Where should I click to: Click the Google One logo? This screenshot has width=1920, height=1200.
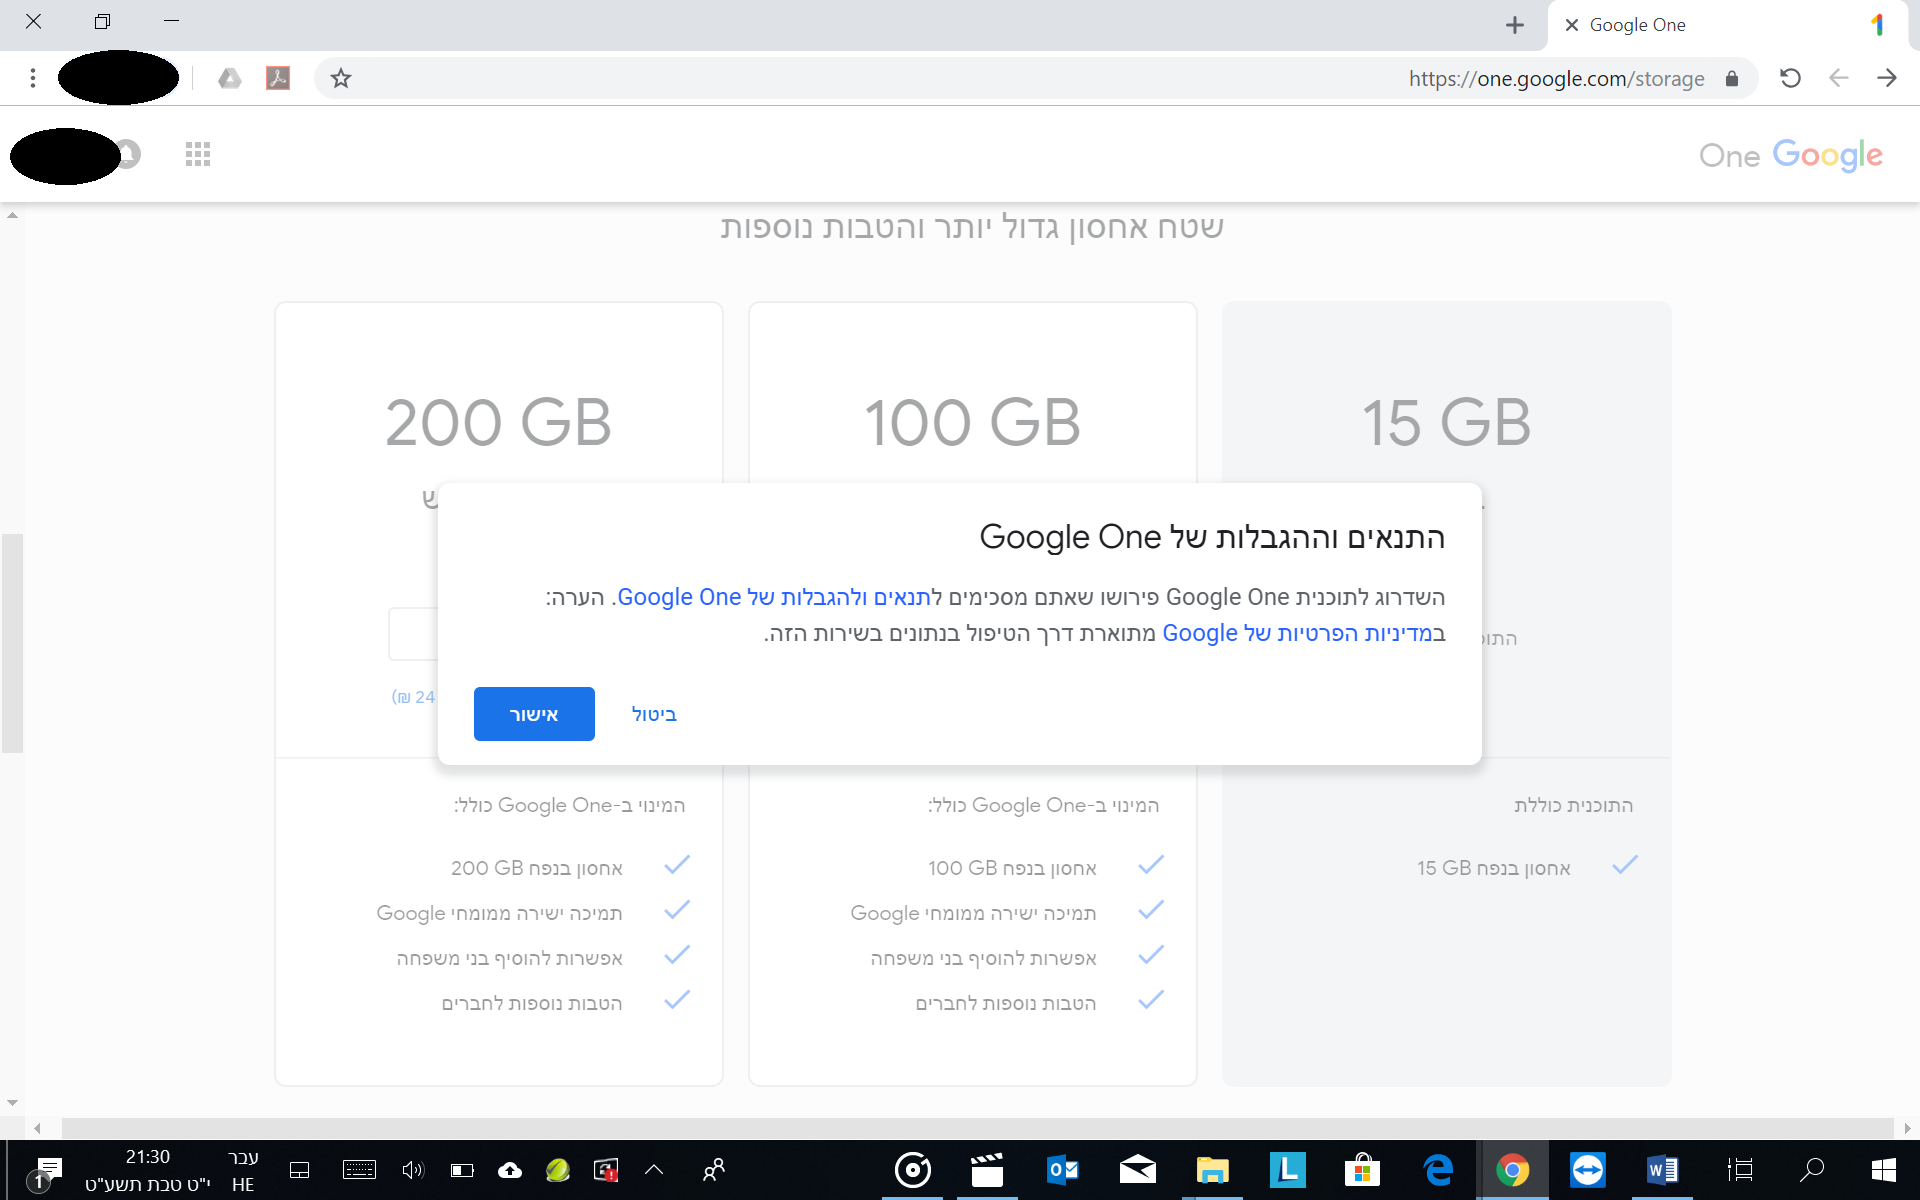1790,155
